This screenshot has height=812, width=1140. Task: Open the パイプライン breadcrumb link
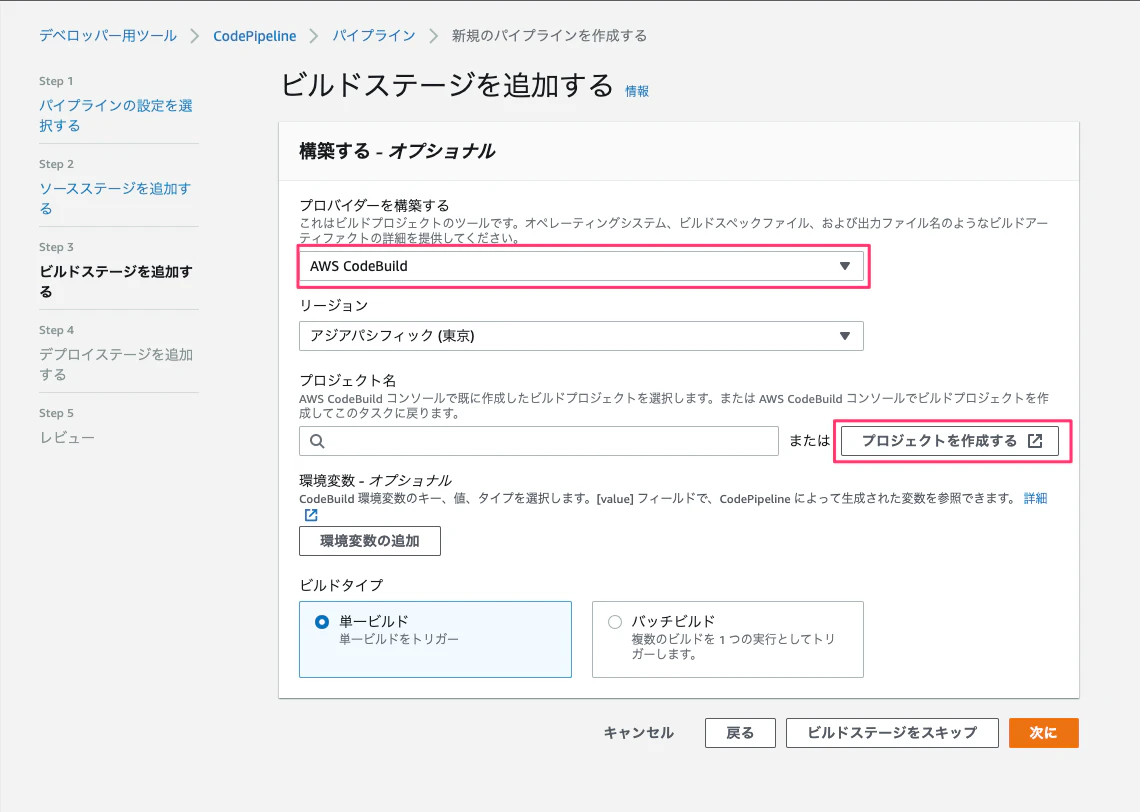pyautogui.click(x=374, y=36)
